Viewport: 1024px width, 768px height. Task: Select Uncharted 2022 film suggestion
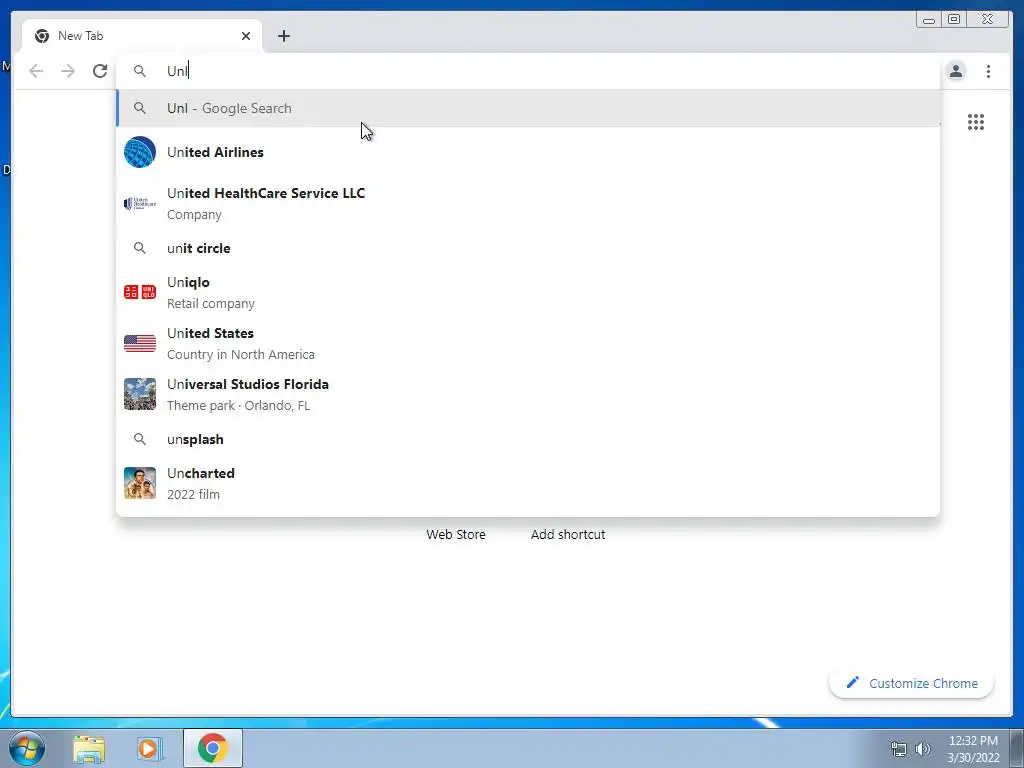click(528, 483)
